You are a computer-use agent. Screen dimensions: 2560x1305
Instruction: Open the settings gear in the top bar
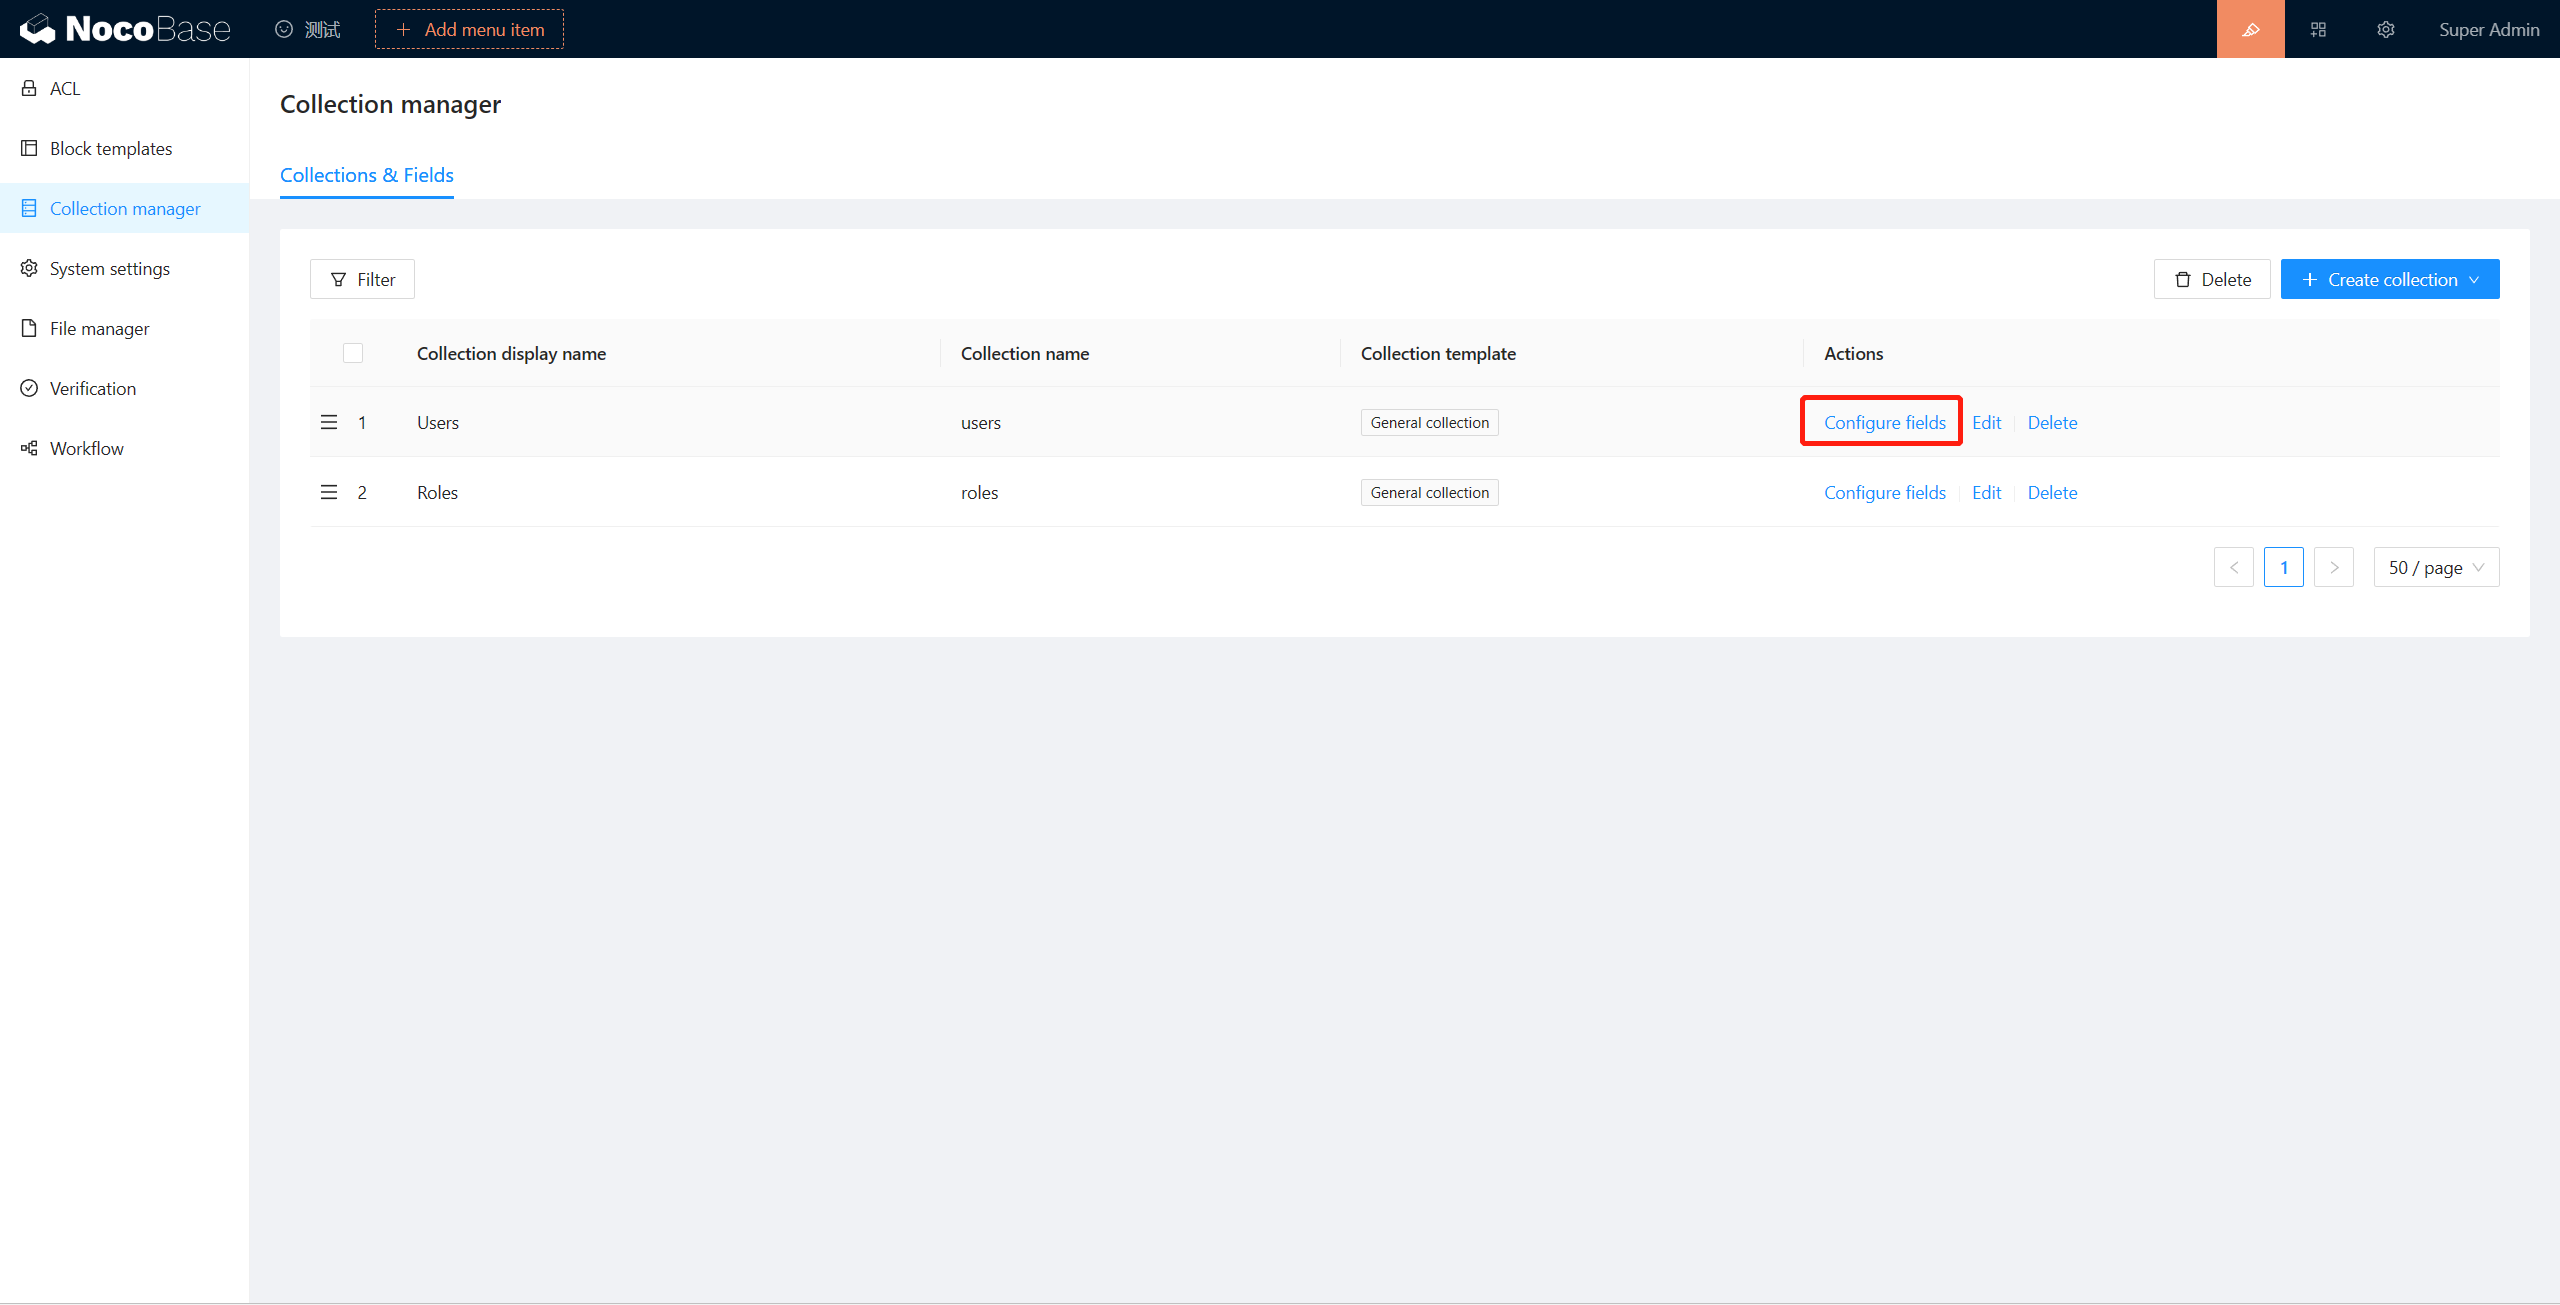coord(2386,29)
